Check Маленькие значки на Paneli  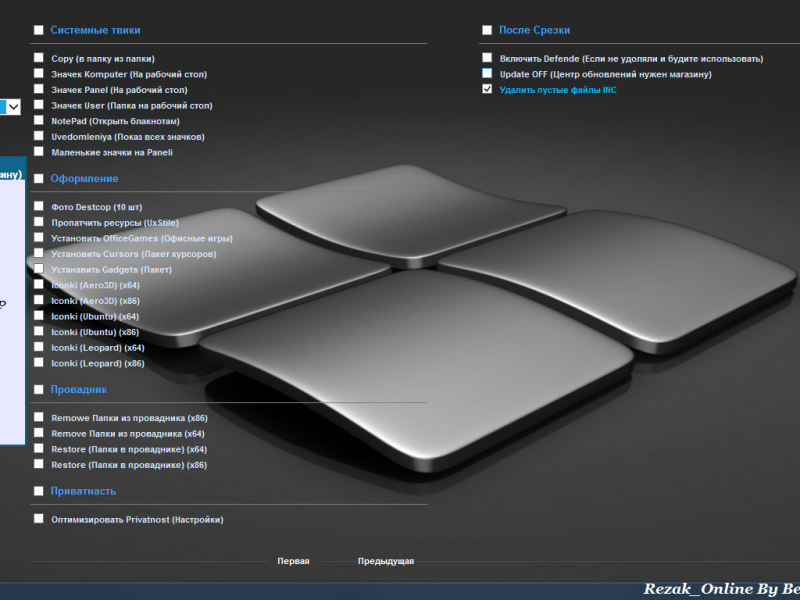click(x=39, y=152)
